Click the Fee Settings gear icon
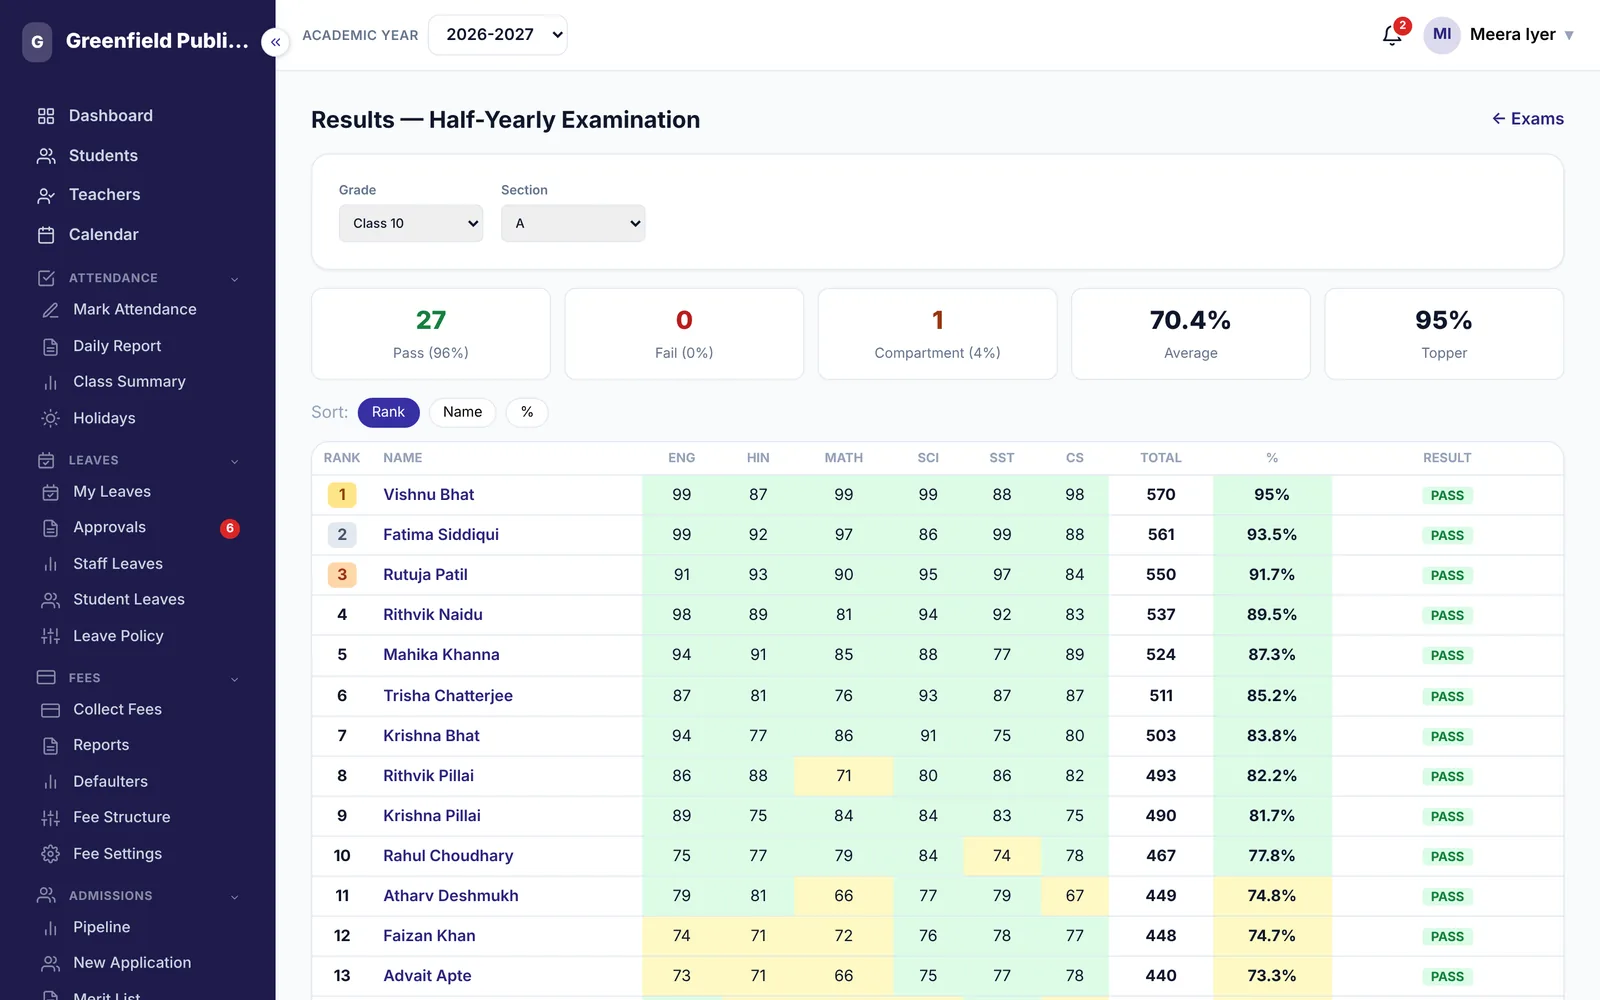This screenshot has height=1000, width=1600. [x=50, y=854]
